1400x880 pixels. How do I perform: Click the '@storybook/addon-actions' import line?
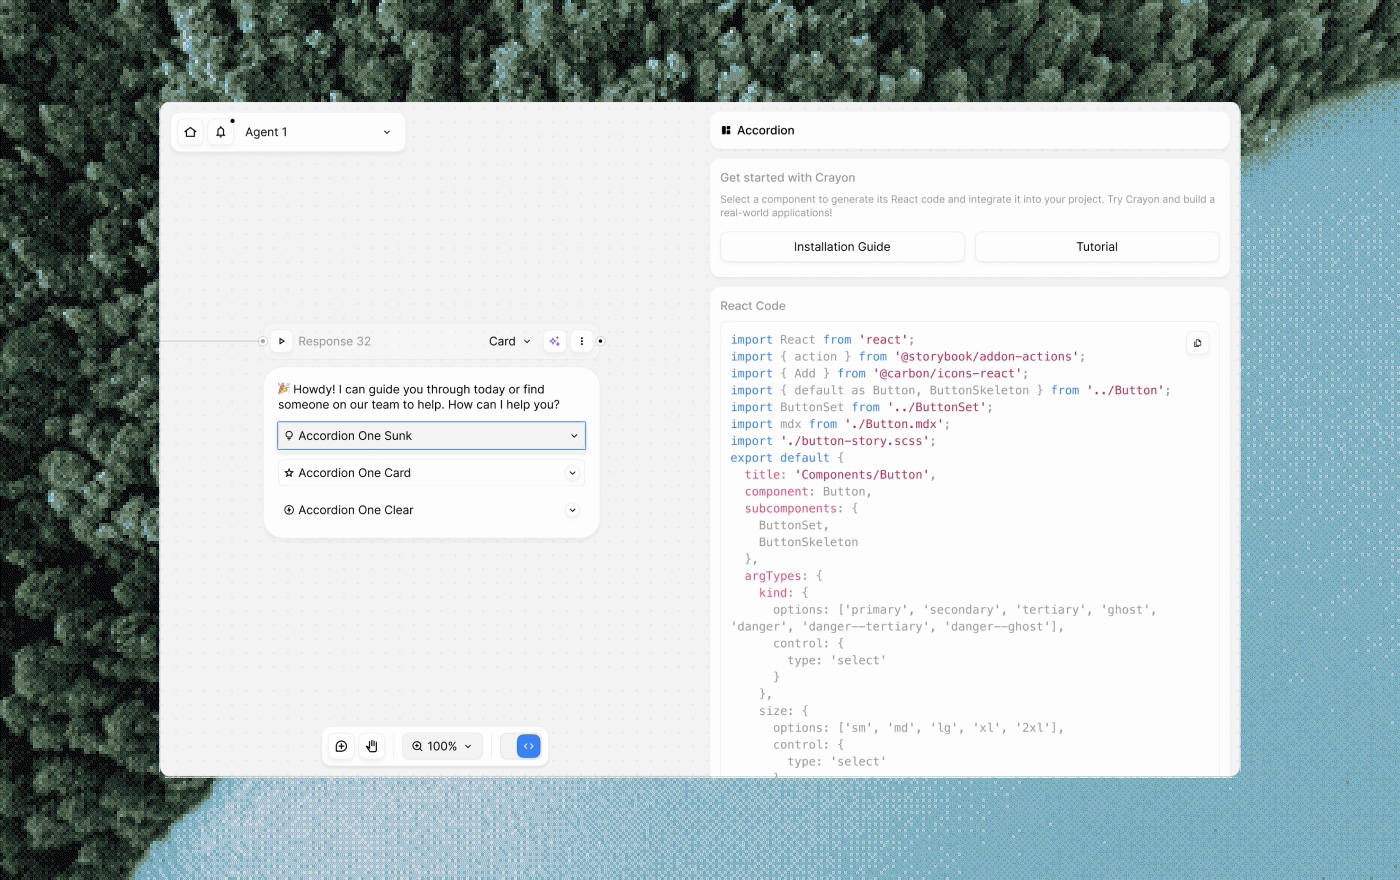[x=908, y=357]
